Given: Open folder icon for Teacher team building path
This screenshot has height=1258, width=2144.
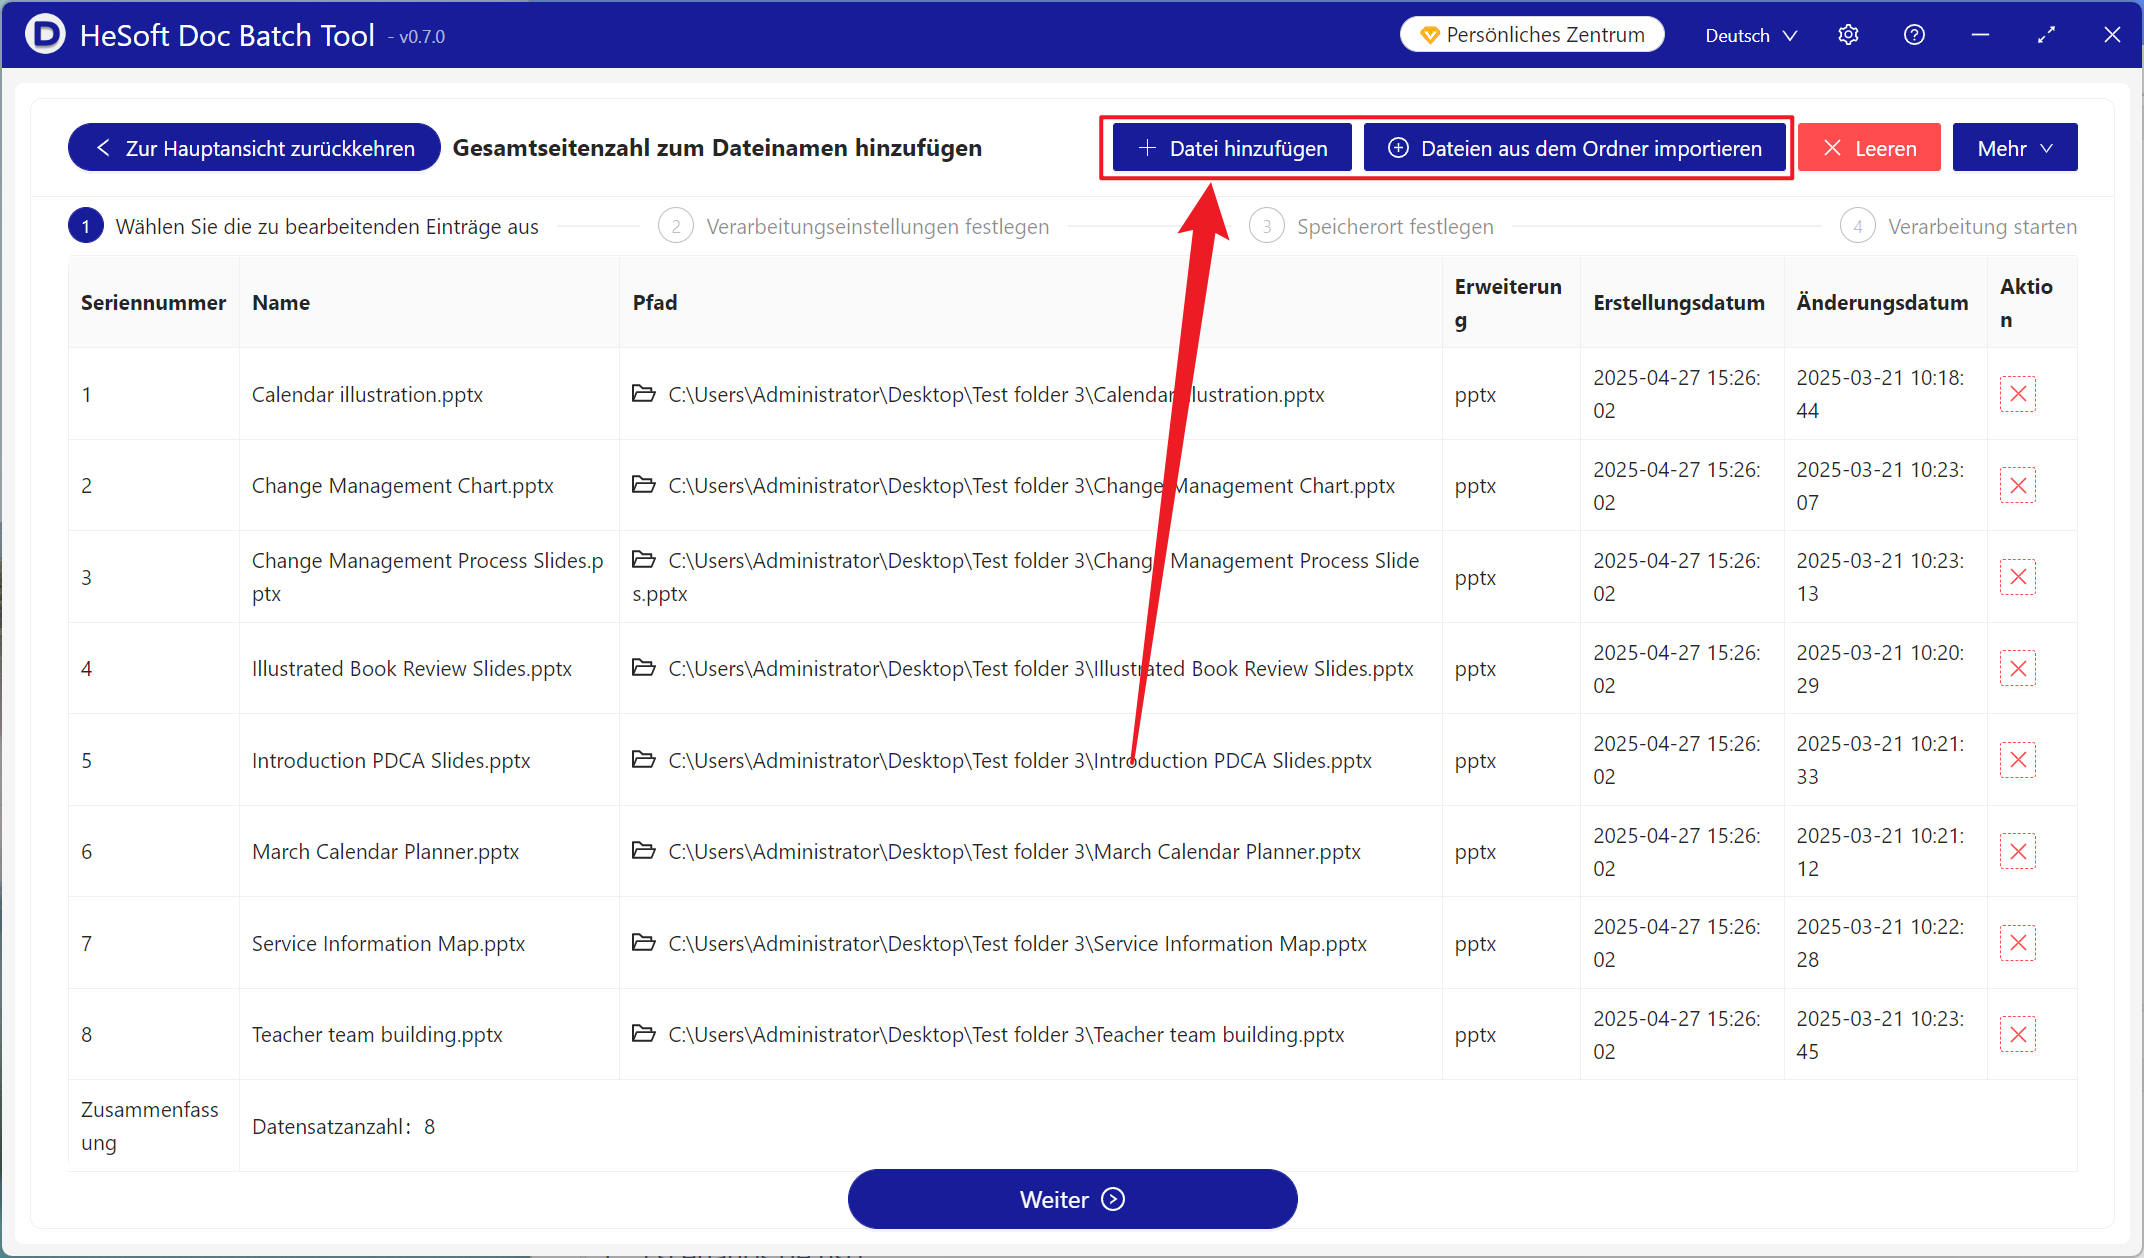Looking at the screenshot, I should [x=644, y=1034].
